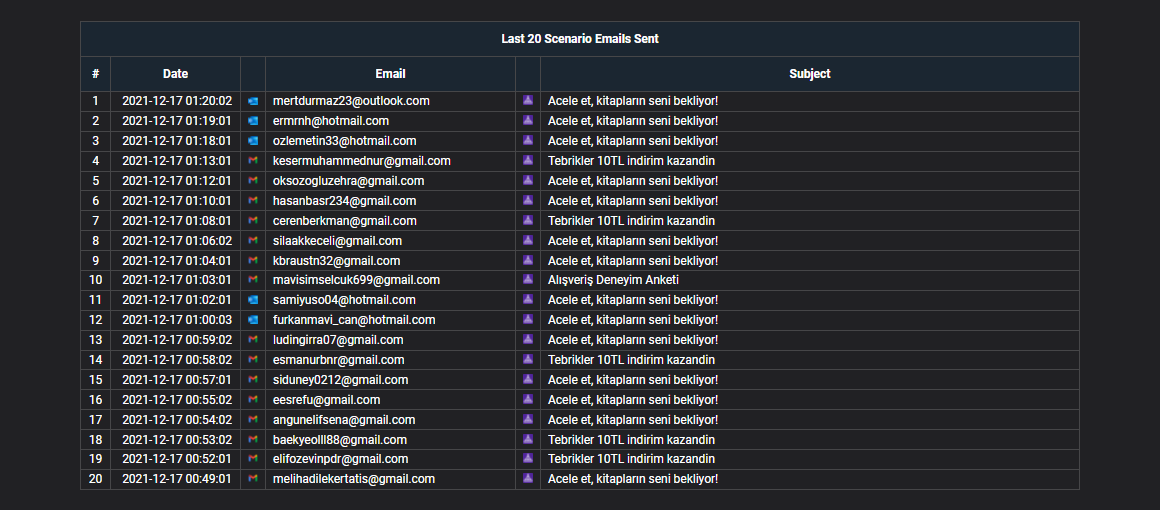Click scenario icon beside Alışveriş Deneyim Anketi

[527, 279]
